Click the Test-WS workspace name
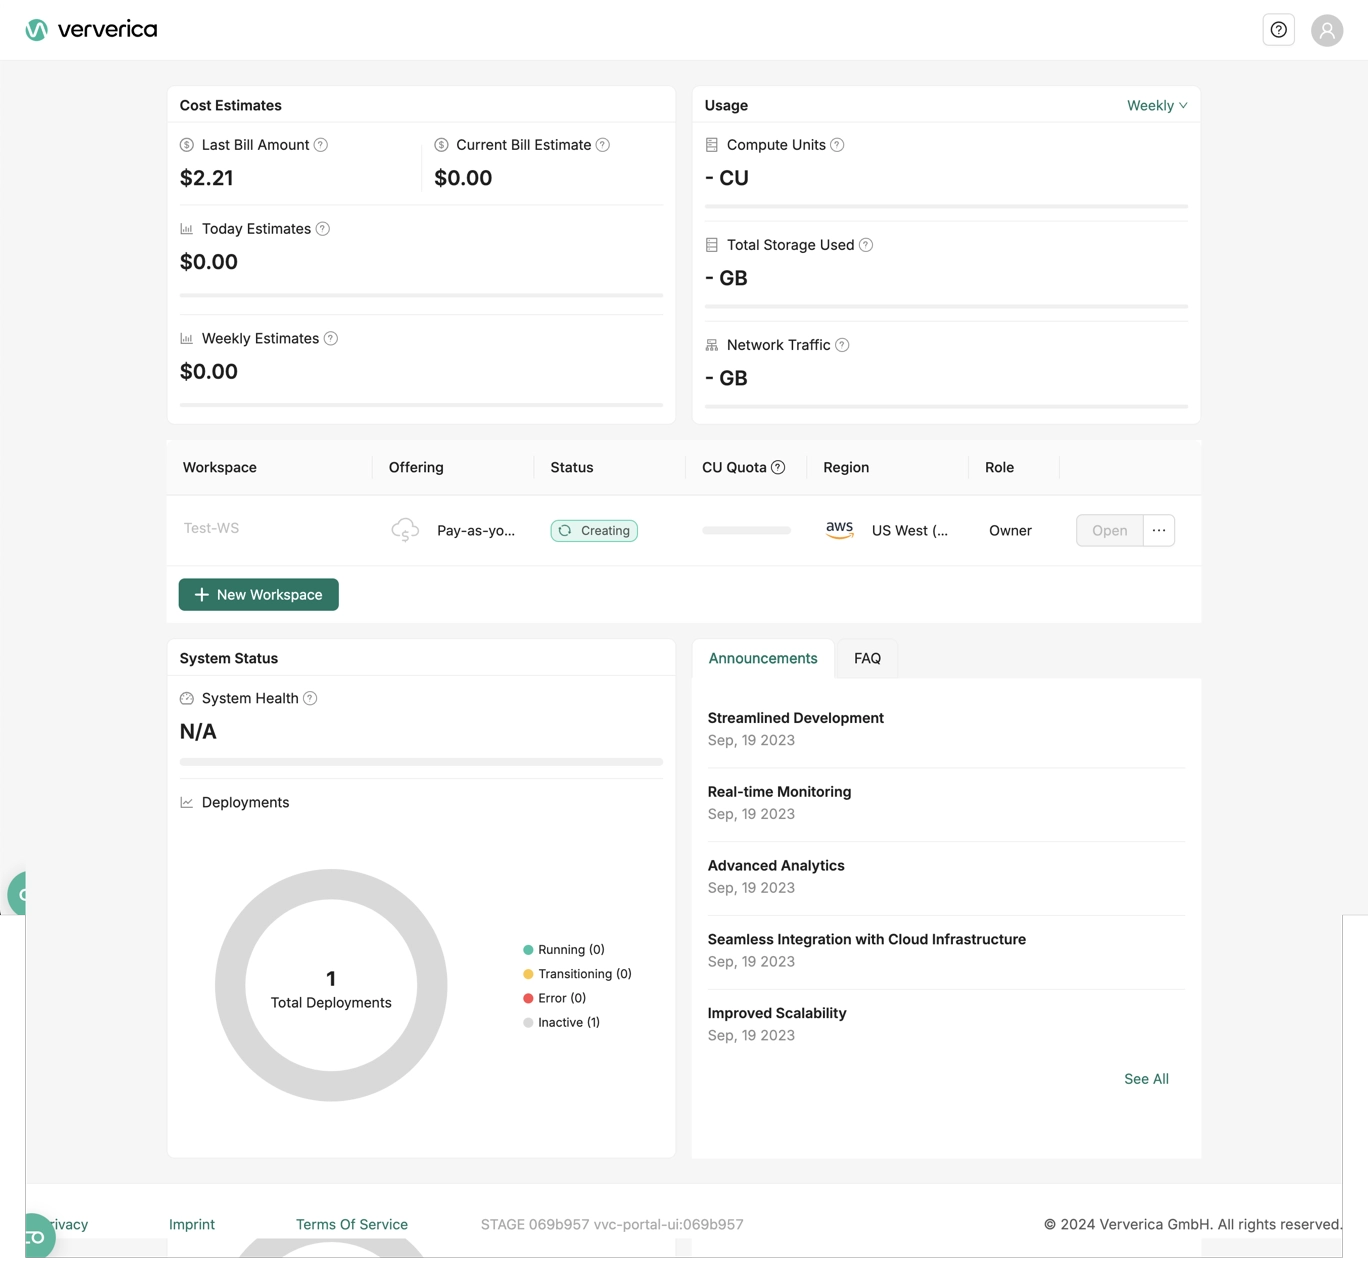 coord(211,528)
